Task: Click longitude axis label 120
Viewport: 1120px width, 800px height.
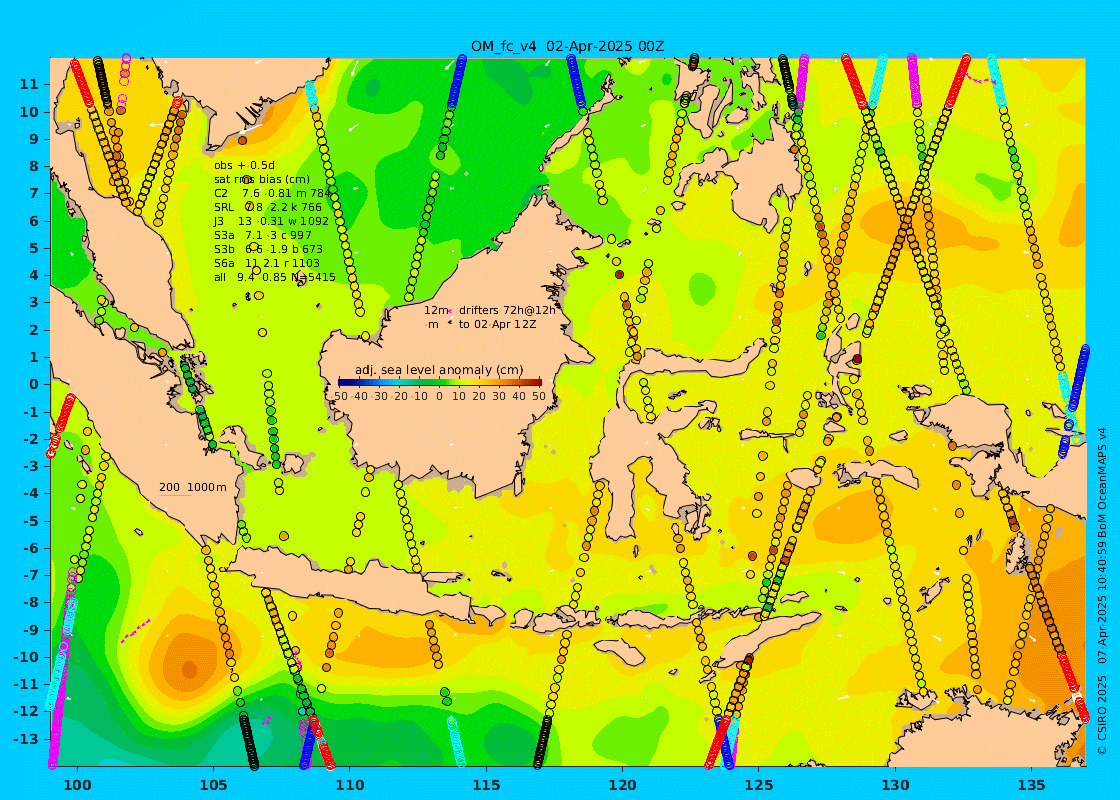Action: (623, 784)
